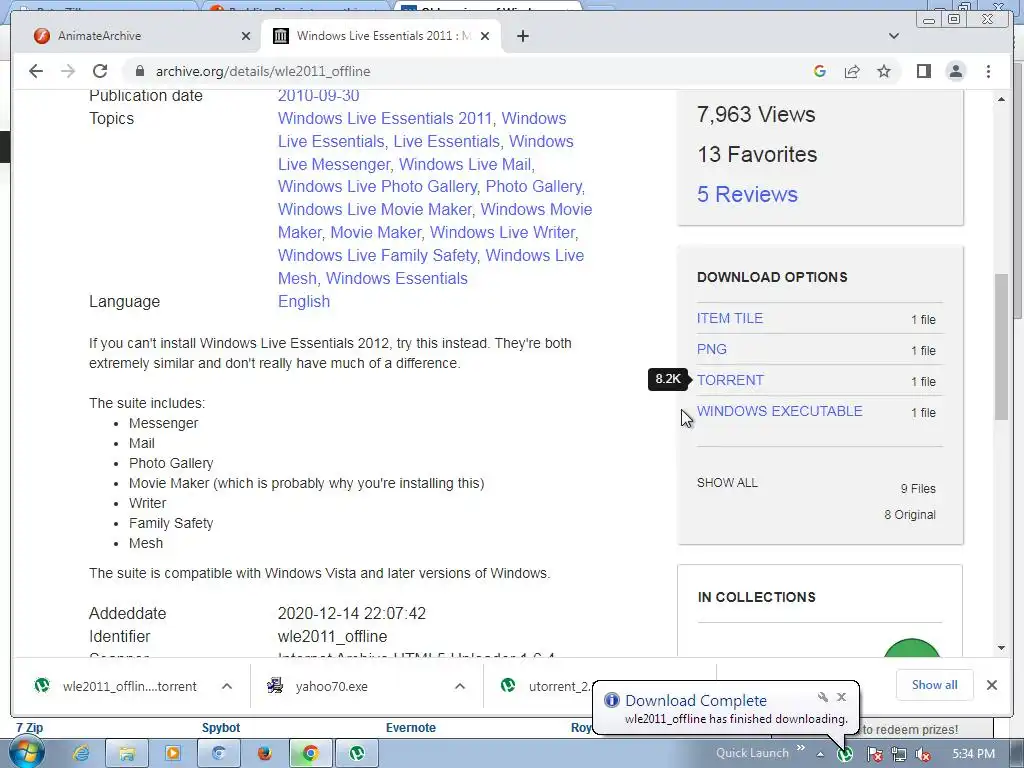The height and width of the screenshot is (768, 1024).
Task: Click SHOW ALL download files
Action: coord(727,483)
